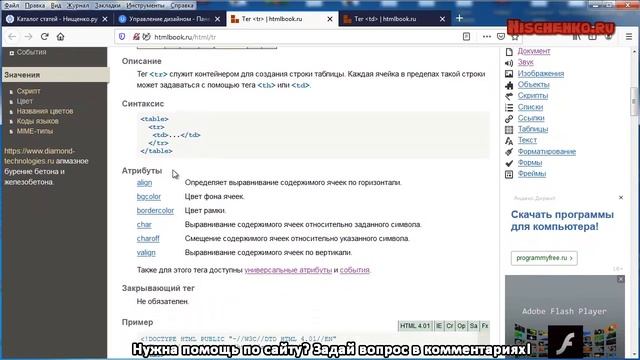Open the char attribute link
This screenshot has width=640, height=360.
[144, 224]
